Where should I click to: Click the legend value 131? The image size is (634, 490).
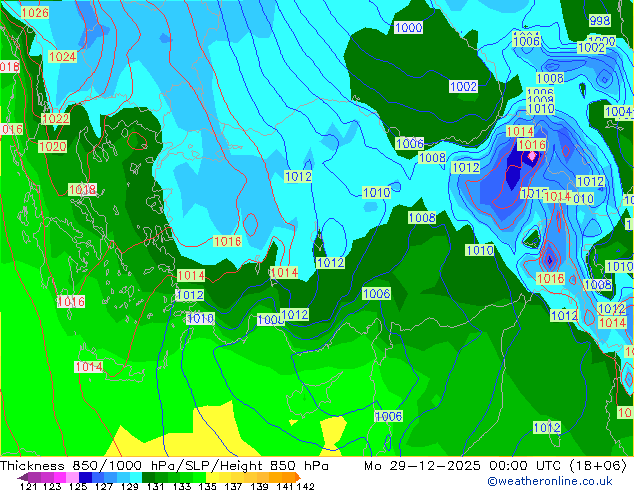pyautogui.click(x=155, y=486)
